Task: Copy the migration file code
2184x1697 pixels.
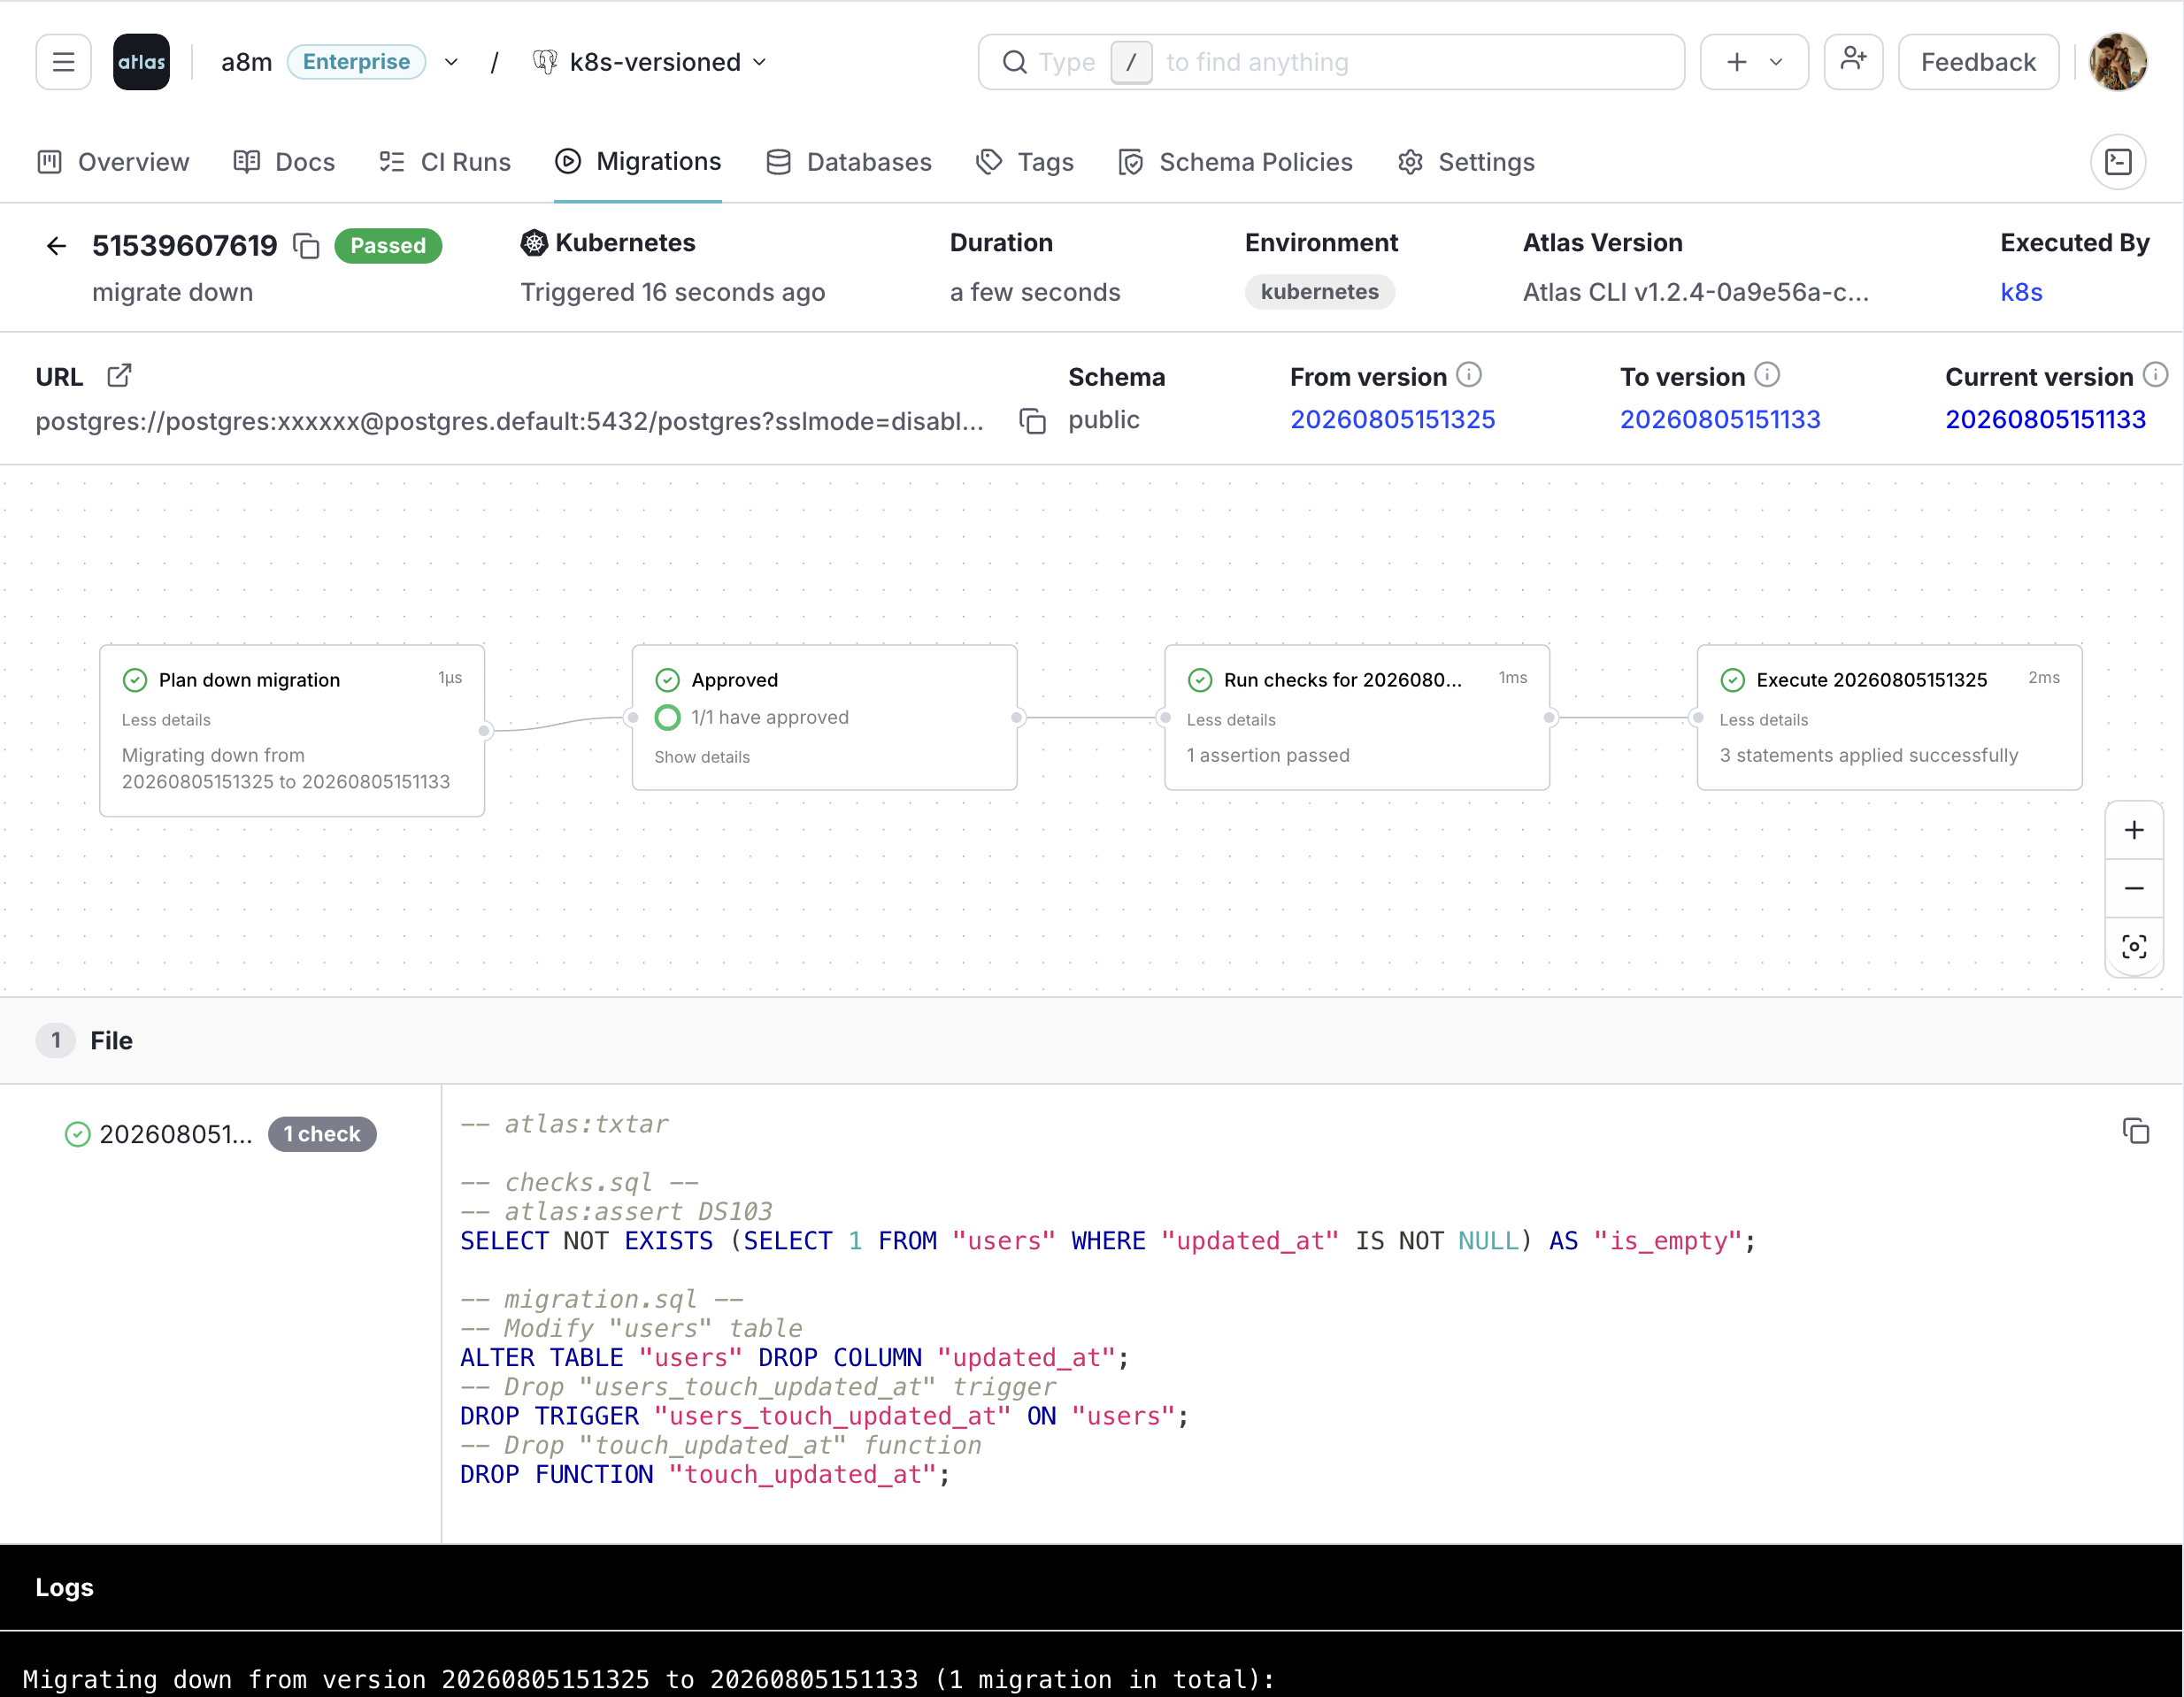Action: (x=2135, y=1131)
